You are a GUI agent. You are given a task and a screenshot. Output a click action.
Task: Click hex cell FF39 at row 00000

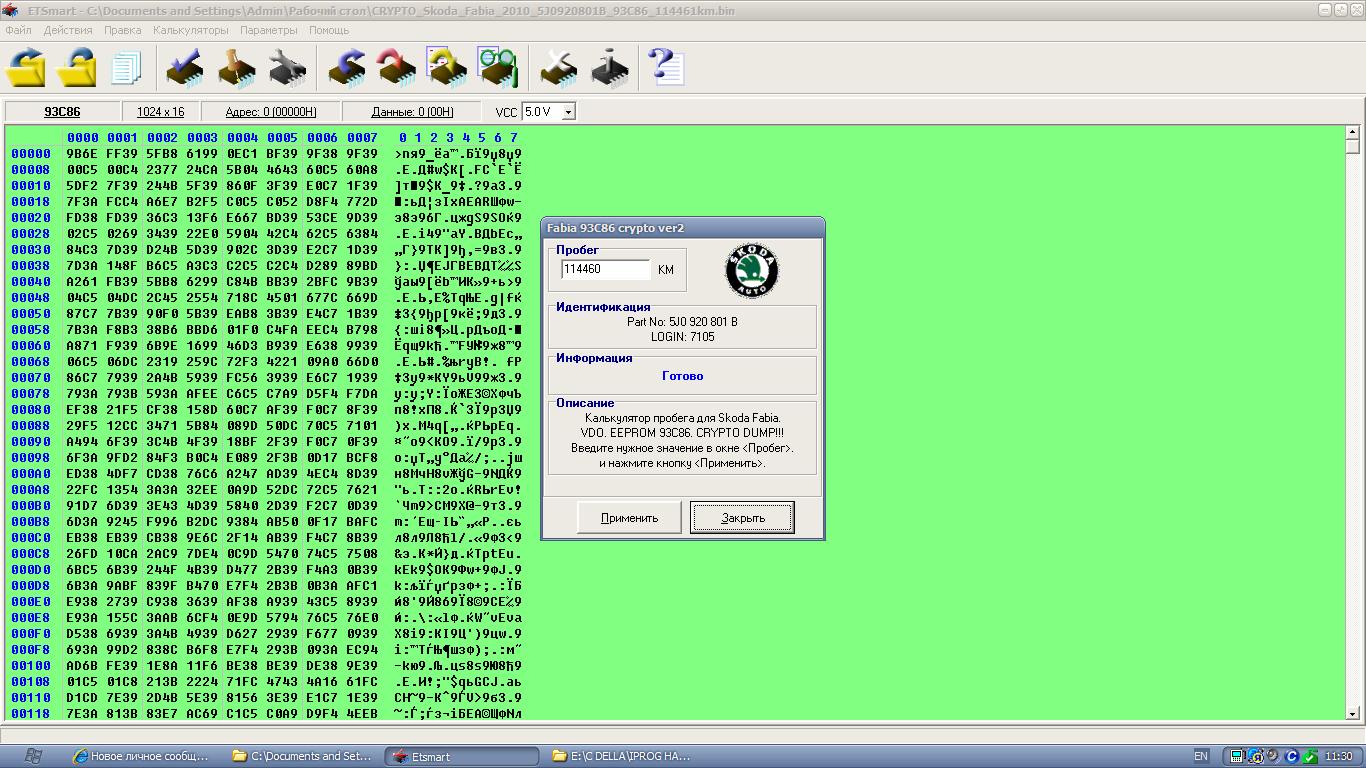click(122, 154)
